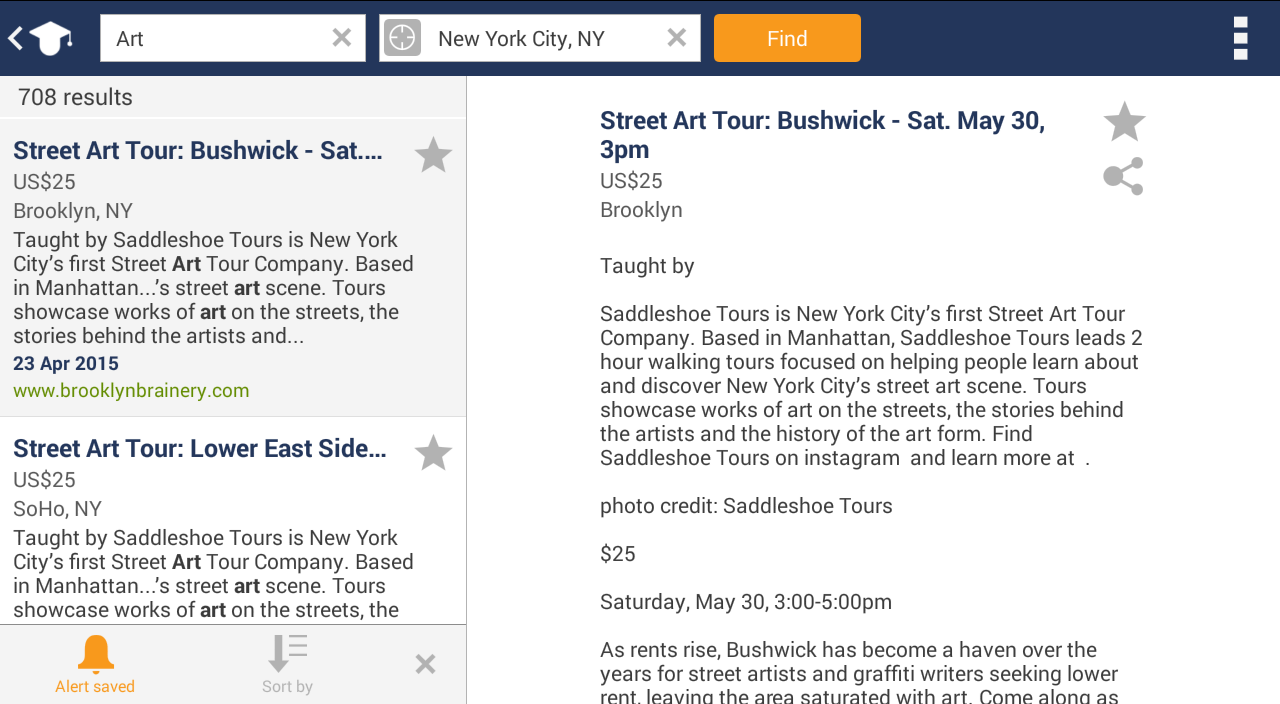Edit the New York City, NY location field
The image size is (1280, 704).
click(545, 38)
